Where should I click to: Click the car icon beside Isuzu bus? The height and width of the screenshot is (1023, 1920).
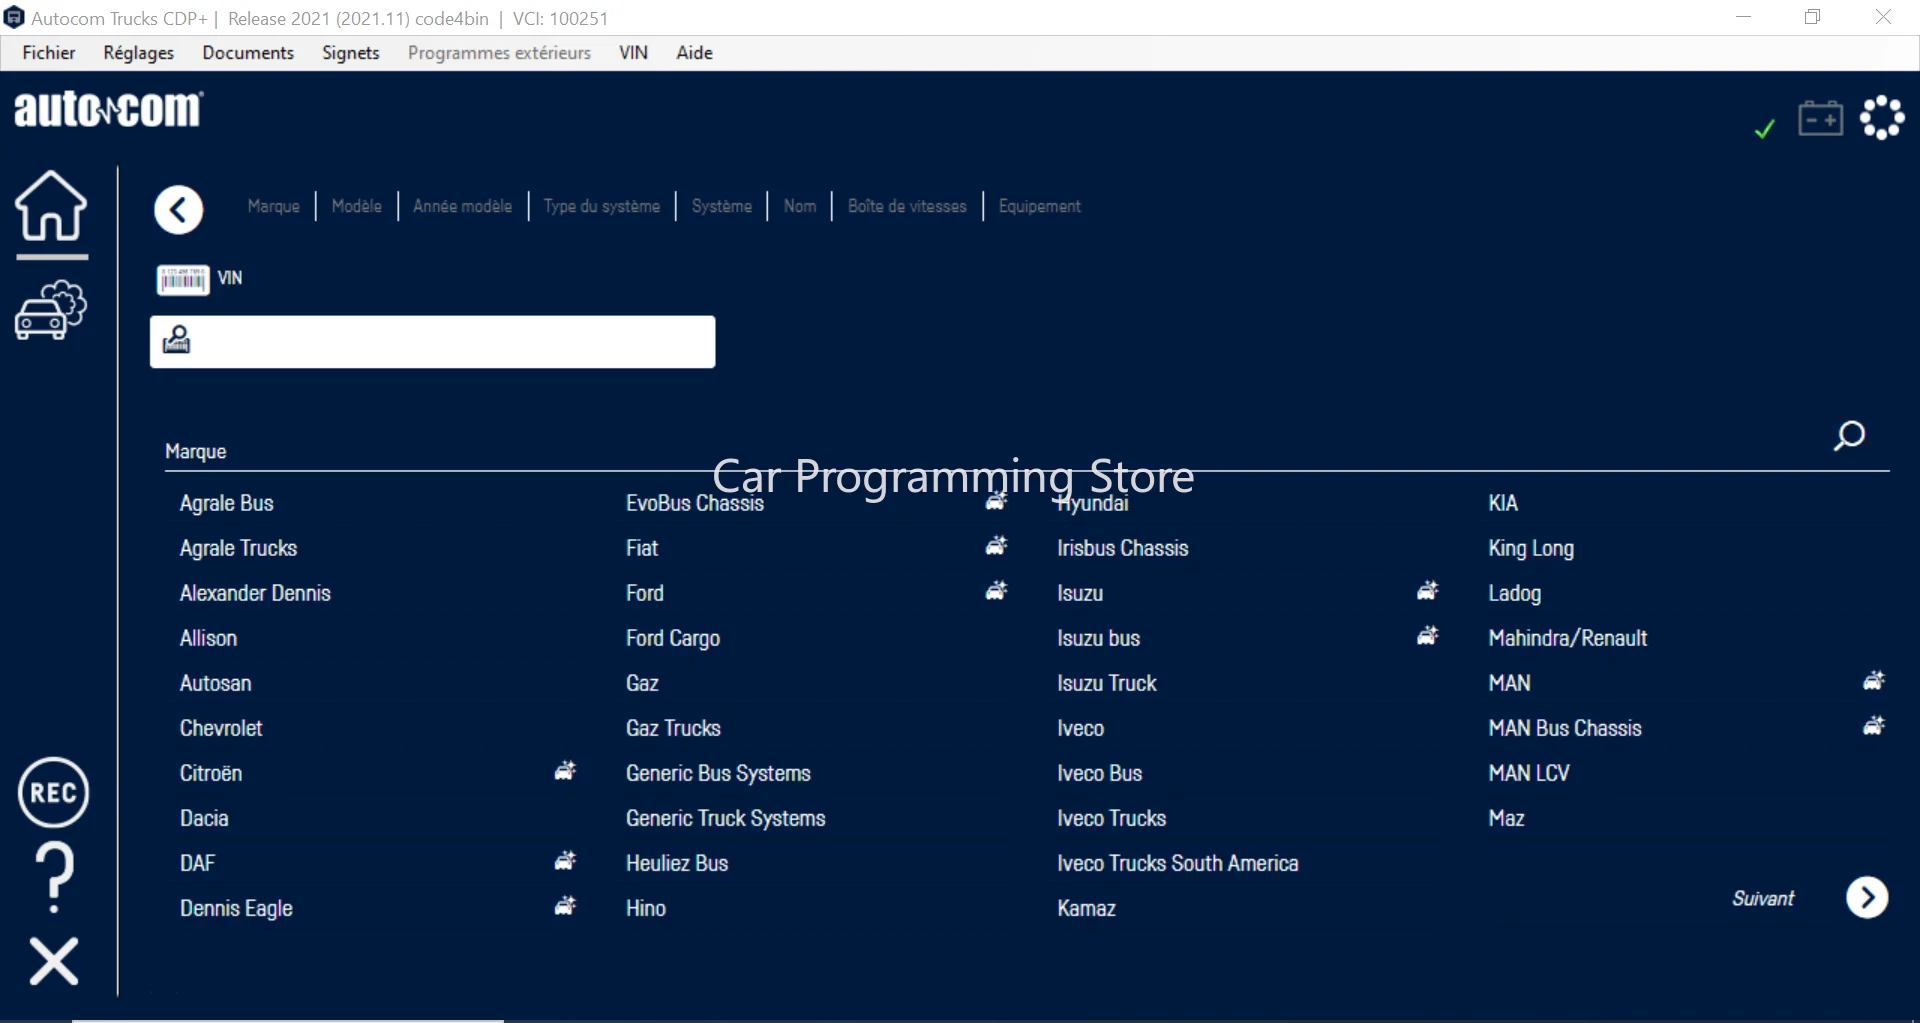[x=1428, y=636]
